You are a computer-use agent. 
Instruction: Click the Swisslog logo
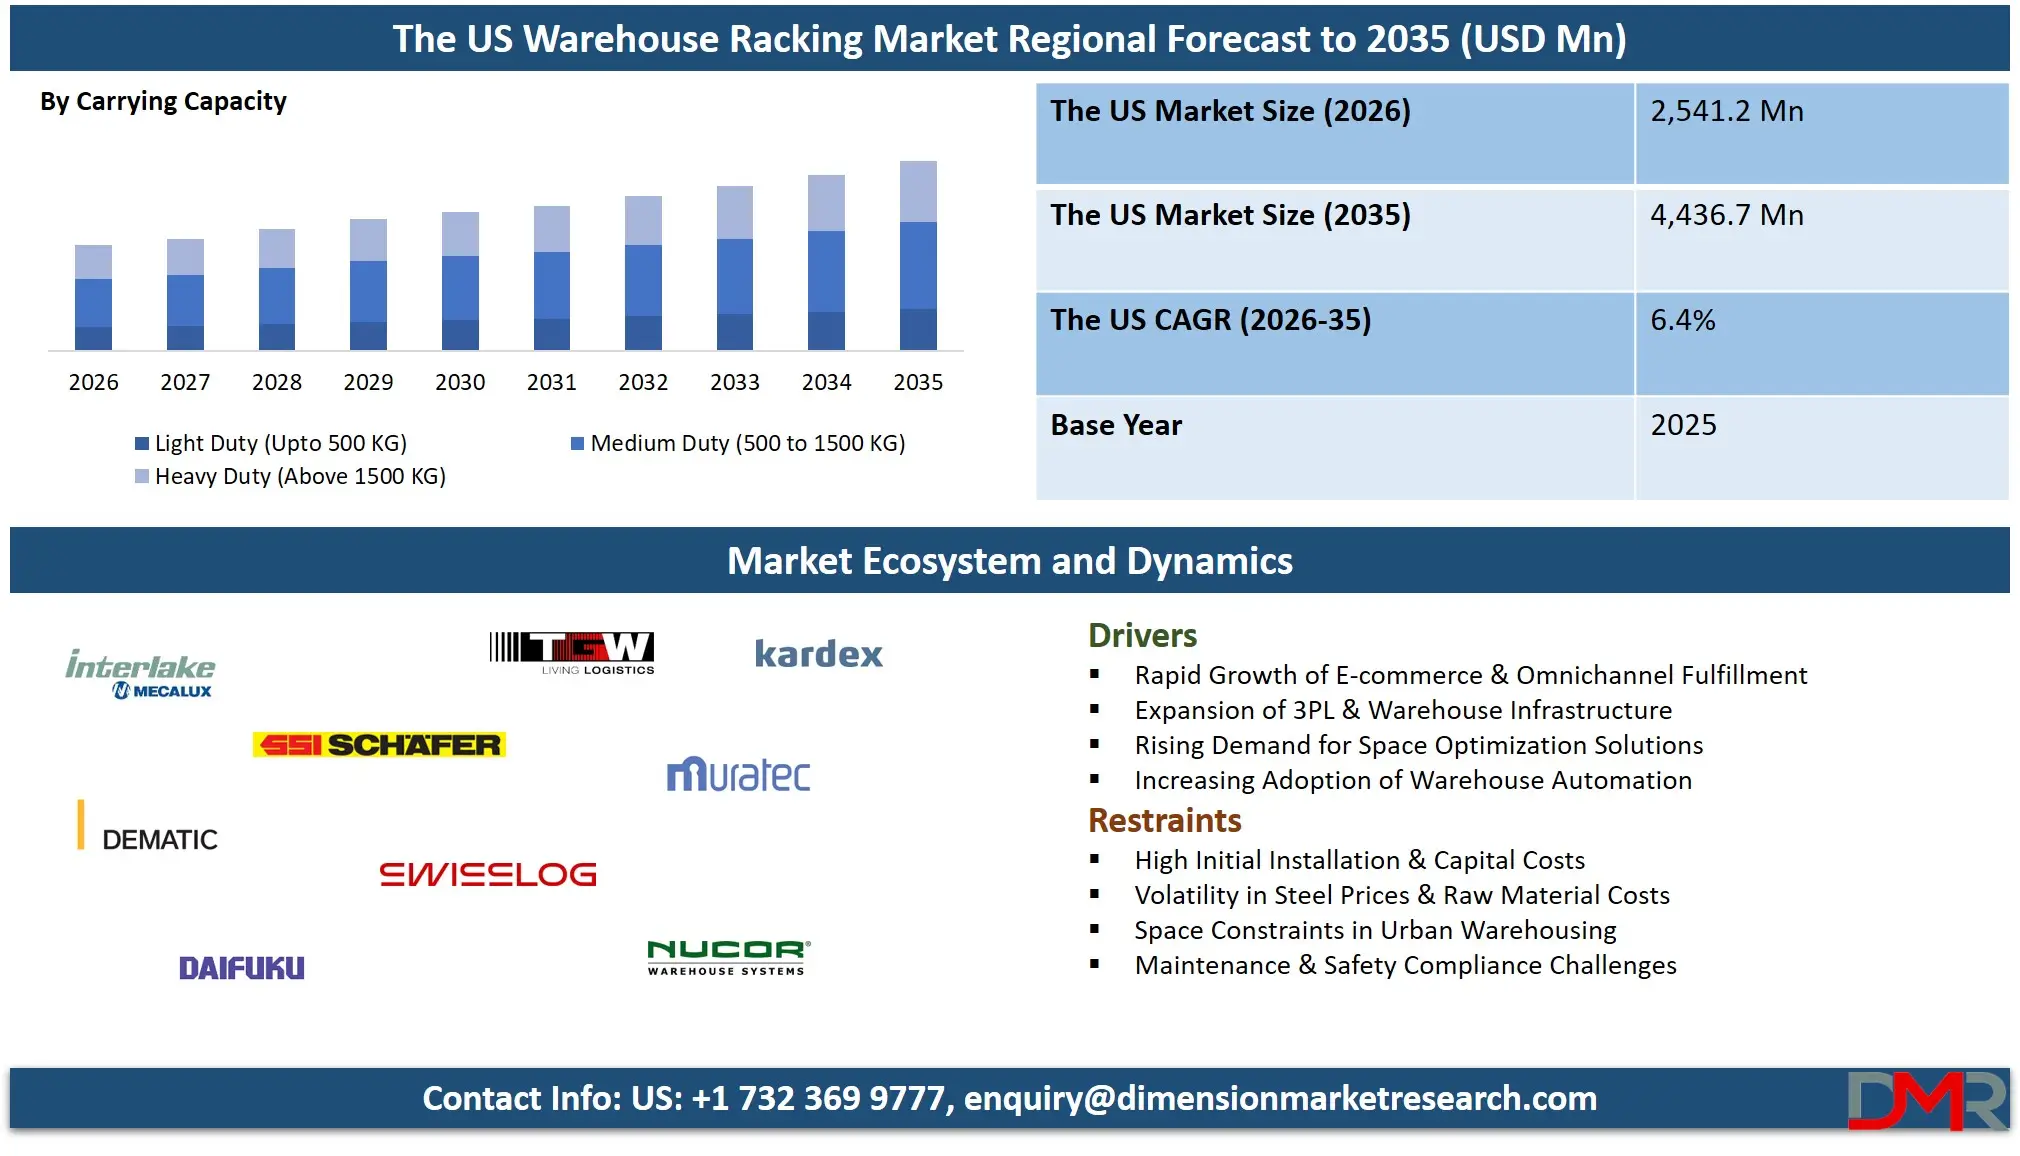tap(487, 874)
